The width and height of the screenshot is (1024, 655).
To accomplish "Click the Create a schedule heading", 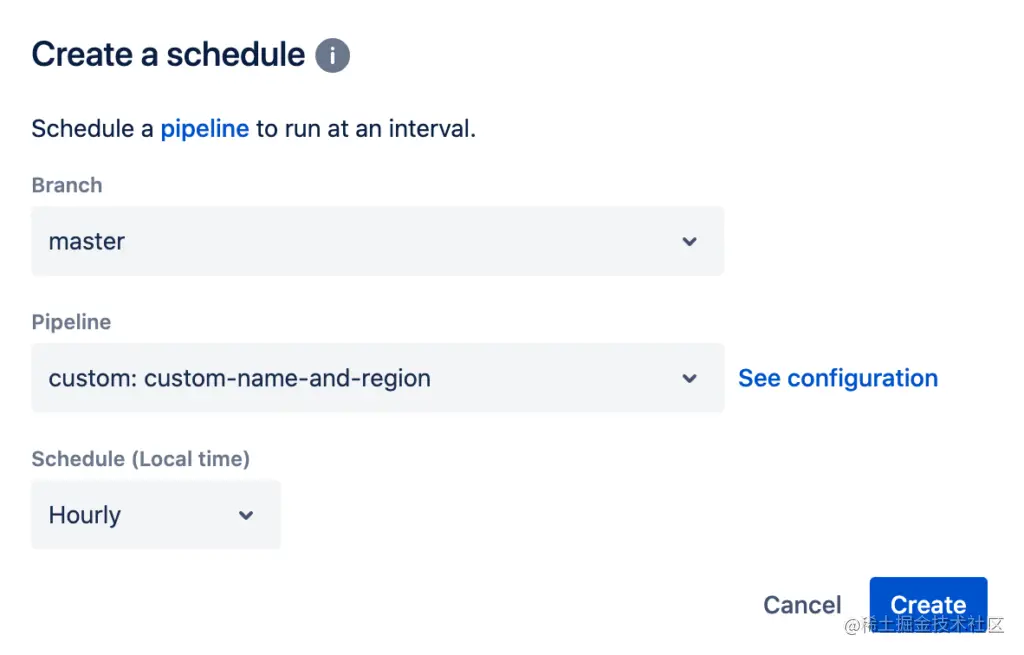I will click(168, 54).
